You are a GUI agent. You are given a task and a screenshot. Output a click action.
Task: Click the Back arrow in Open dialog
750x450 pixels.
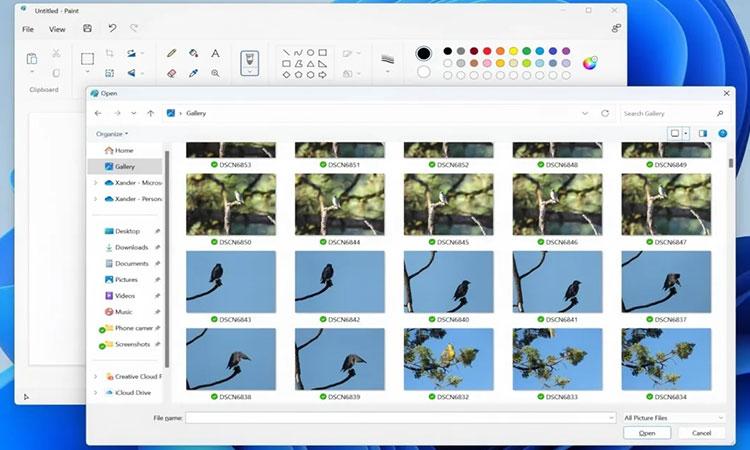click(98, 113)
